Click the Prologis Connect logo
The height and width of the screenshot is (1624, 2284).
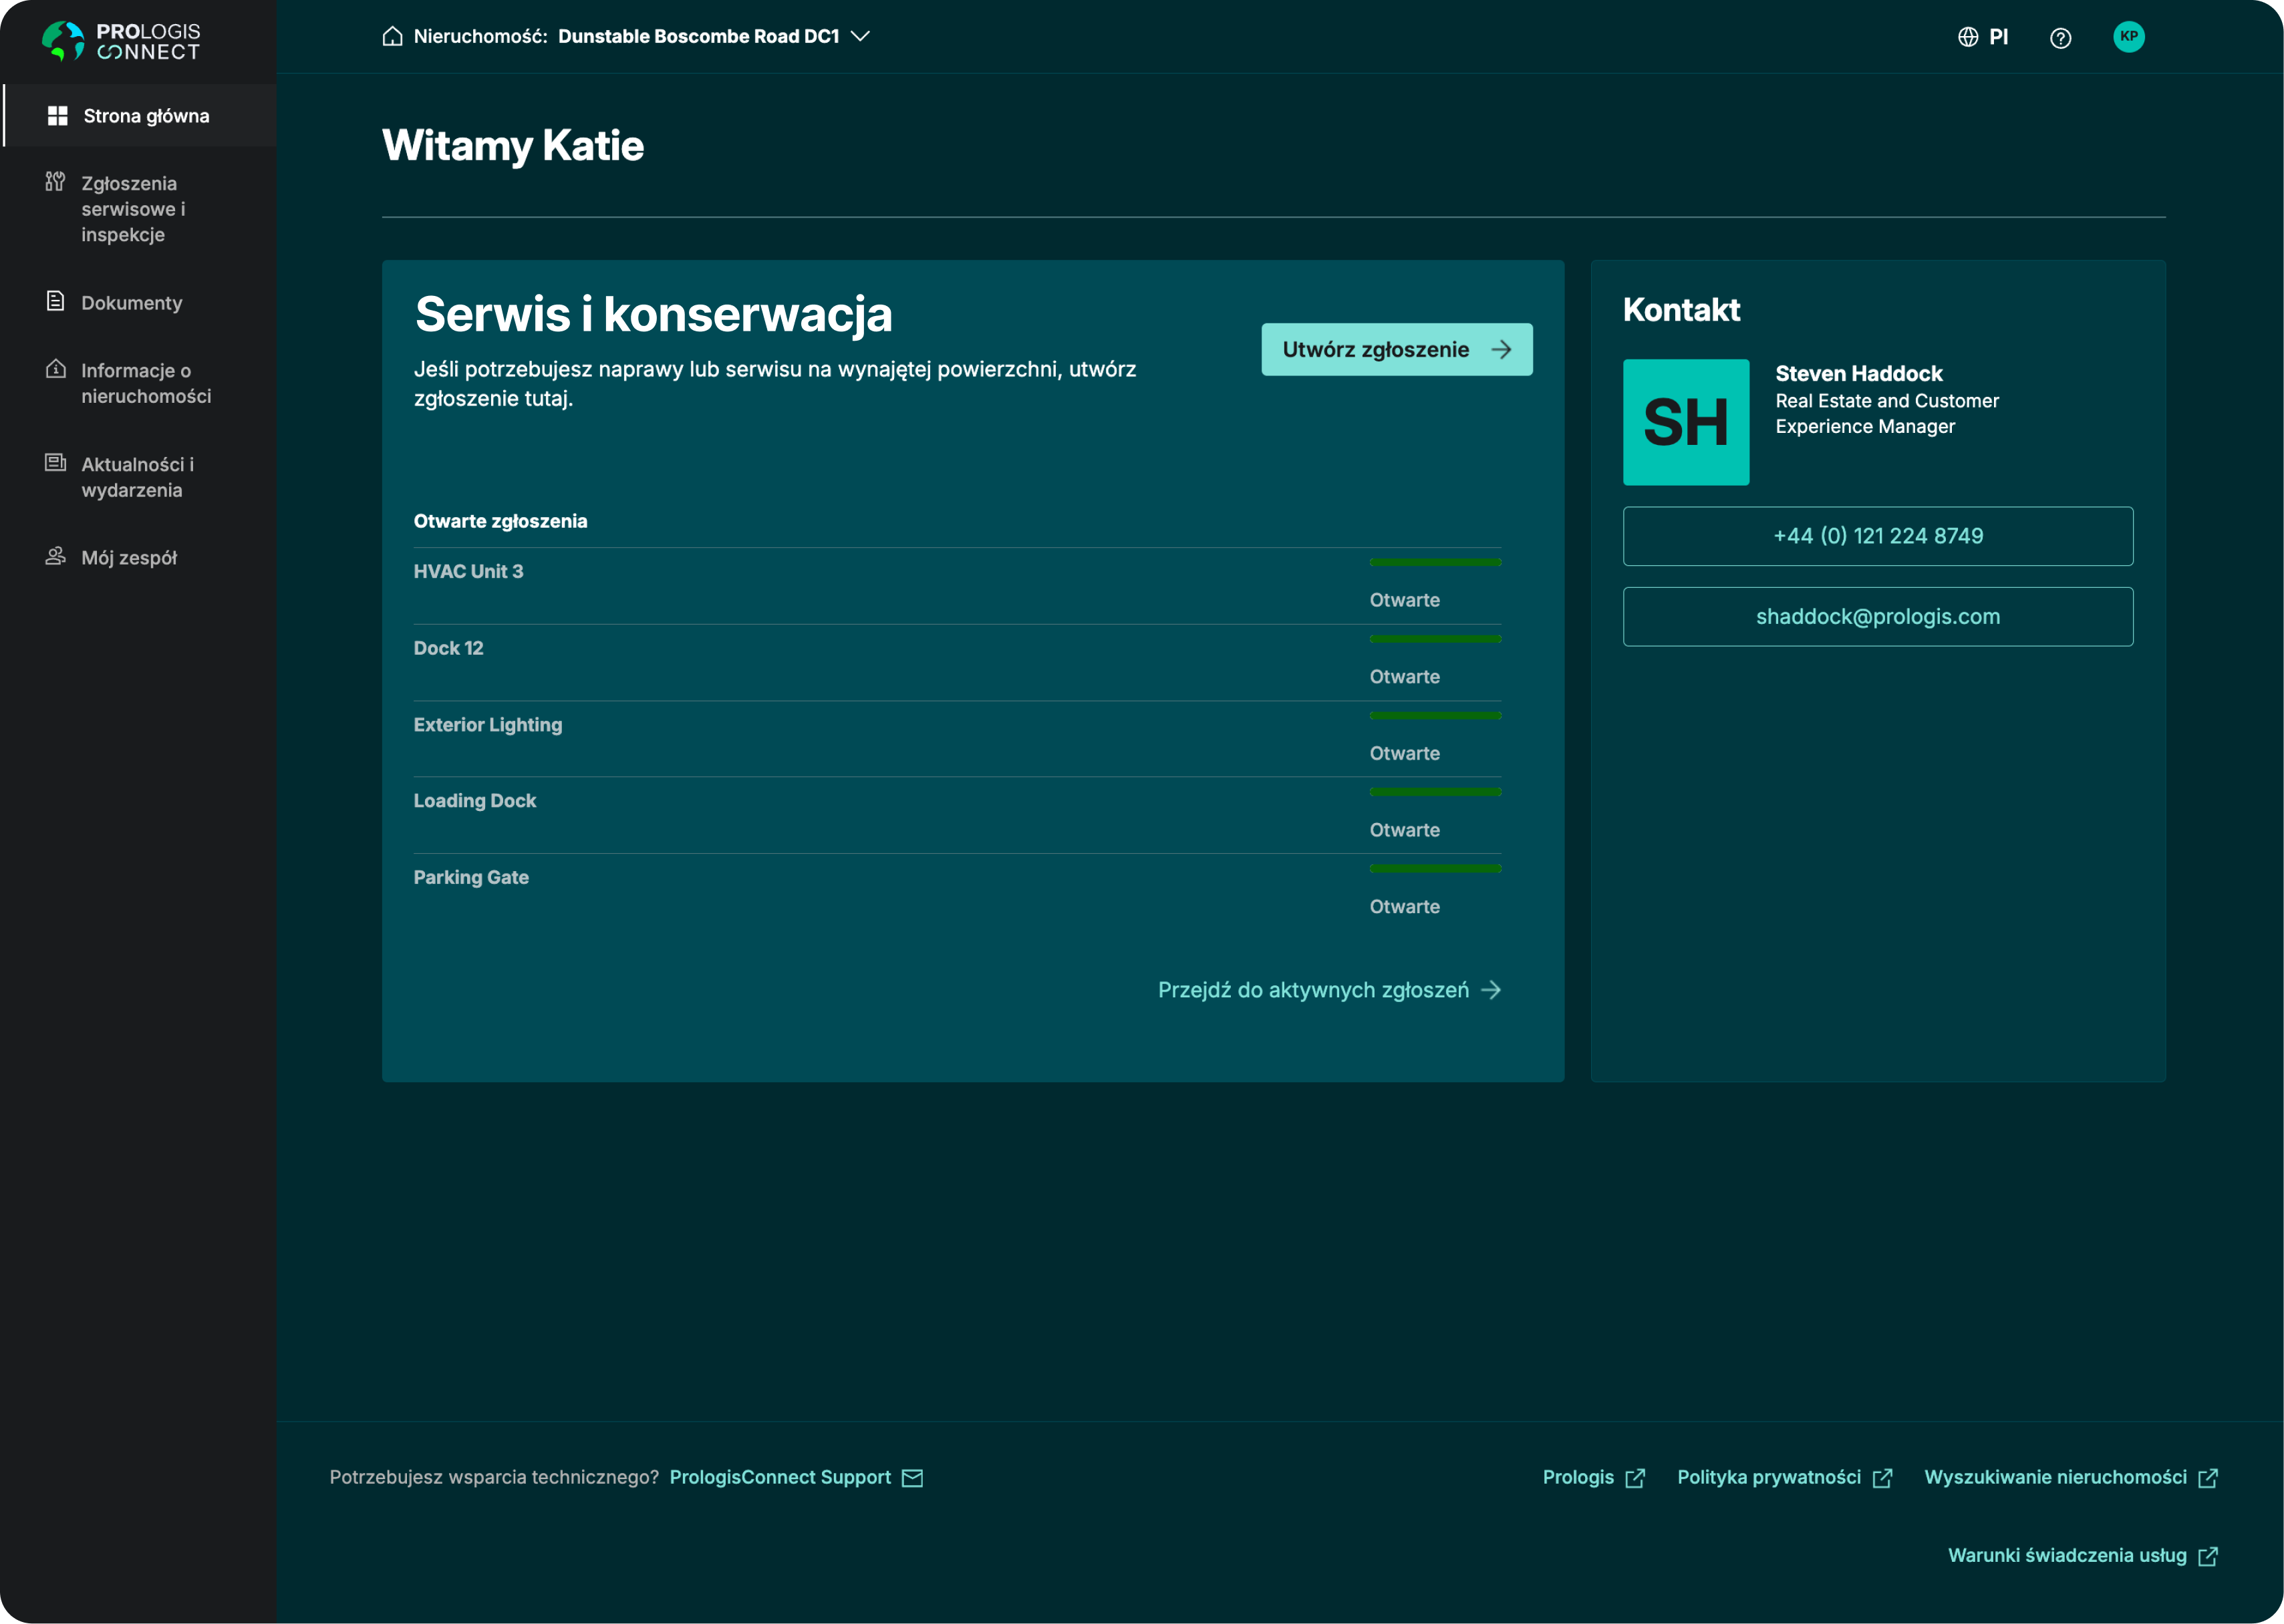[x=121, y=41]
